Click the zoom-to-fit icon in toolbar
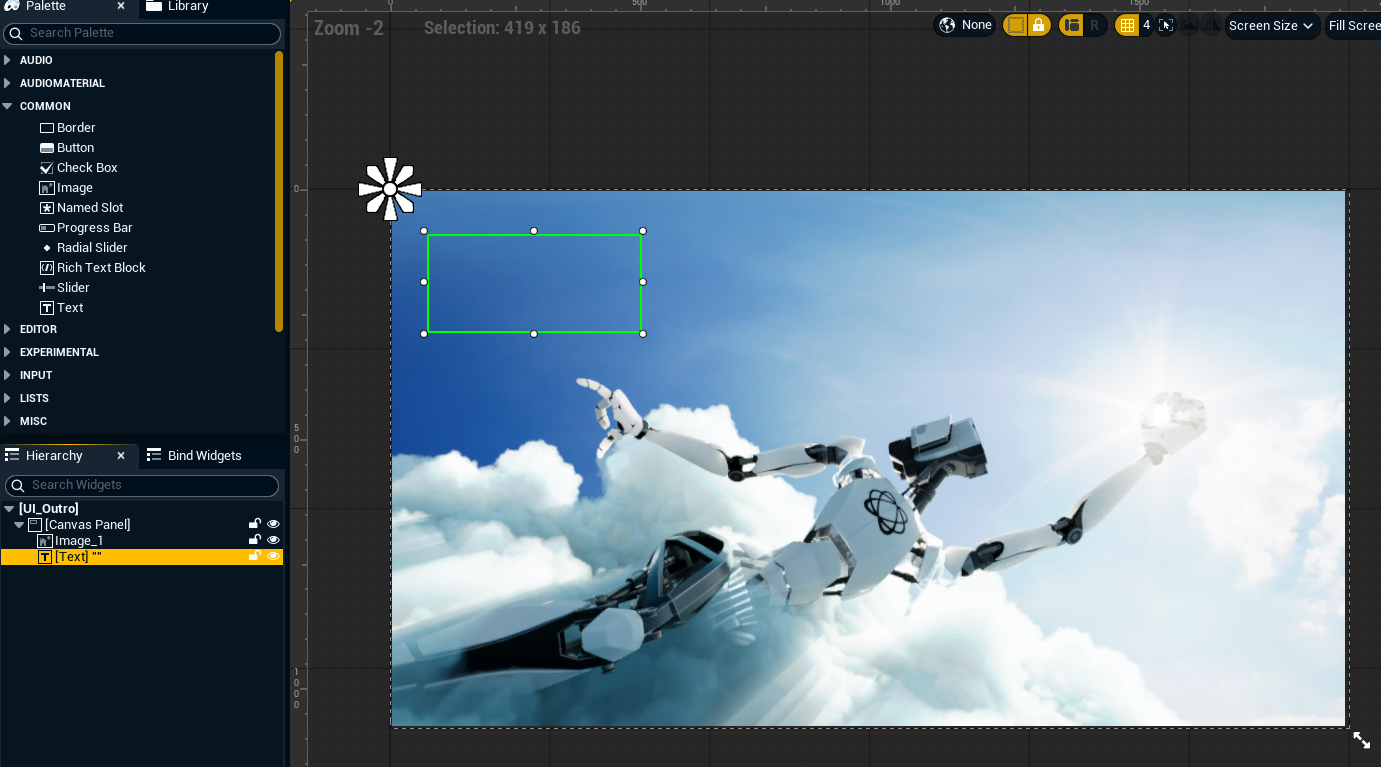Image resolution: width=1381 pixels, height=767 pixels. pyautogui.click(x=1166, y=25)
